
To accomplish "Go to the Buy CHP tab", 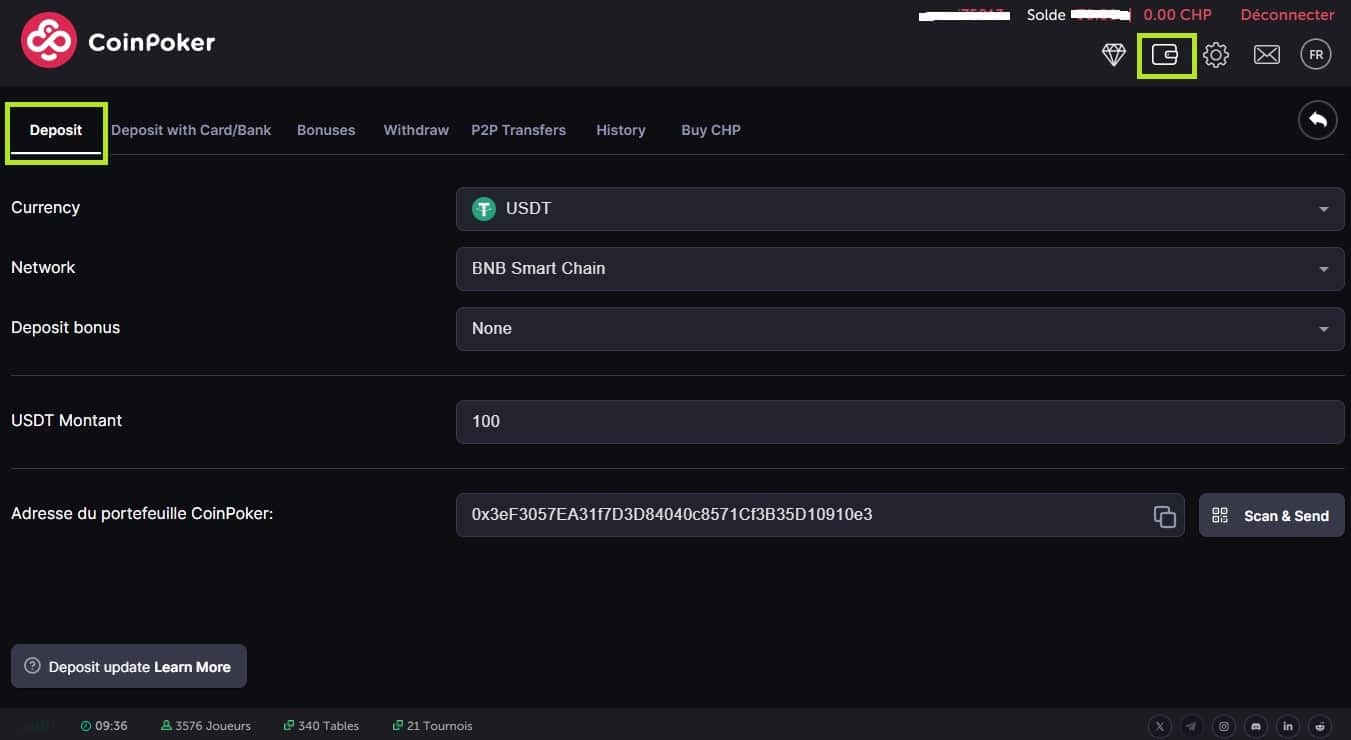I will click(710, 130).
